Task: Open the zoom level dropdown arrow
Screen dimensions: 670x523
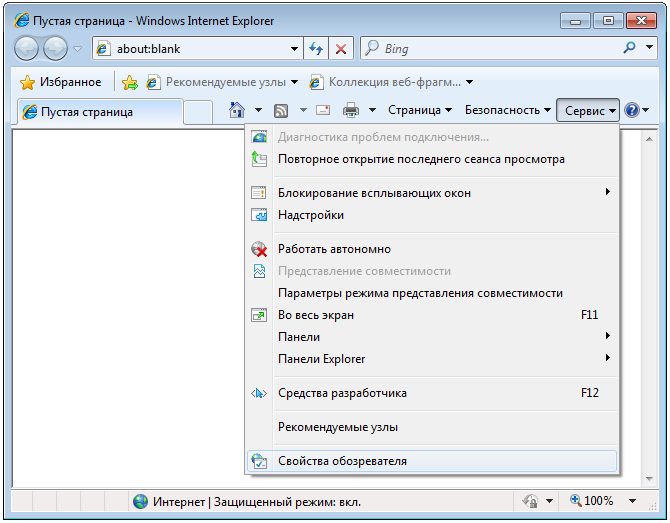Action: pyautogui.click(x=632, y=501)
